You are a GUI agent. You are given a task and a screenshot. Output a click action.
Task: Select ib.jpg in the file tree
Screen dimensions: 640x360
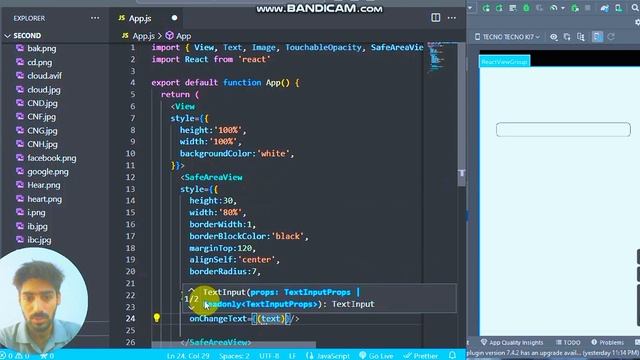coord(37,227)
